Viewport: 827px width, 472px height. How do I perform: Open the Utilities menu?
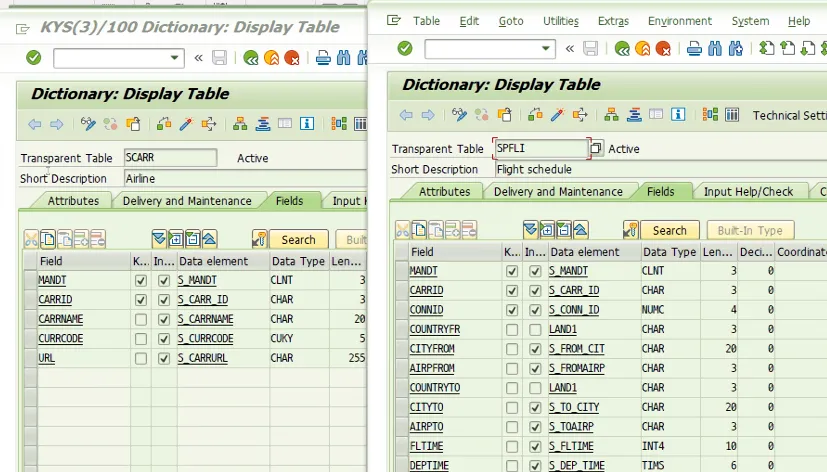561,21
